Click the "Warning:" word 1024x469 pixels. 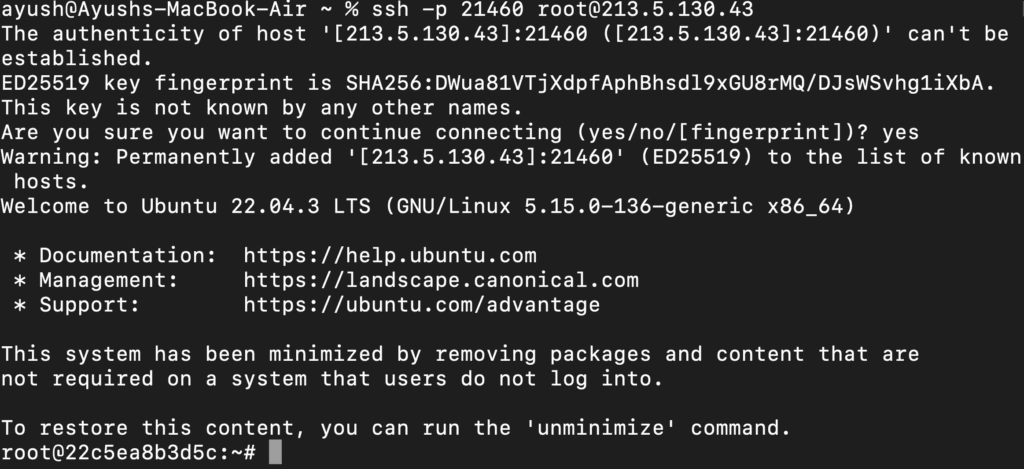[x=52, y=157]
